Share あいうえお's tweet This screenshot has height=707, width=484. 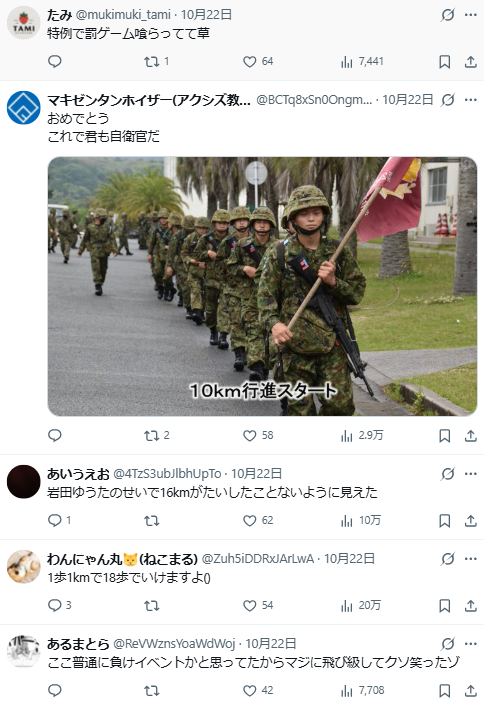coord(470,521)
